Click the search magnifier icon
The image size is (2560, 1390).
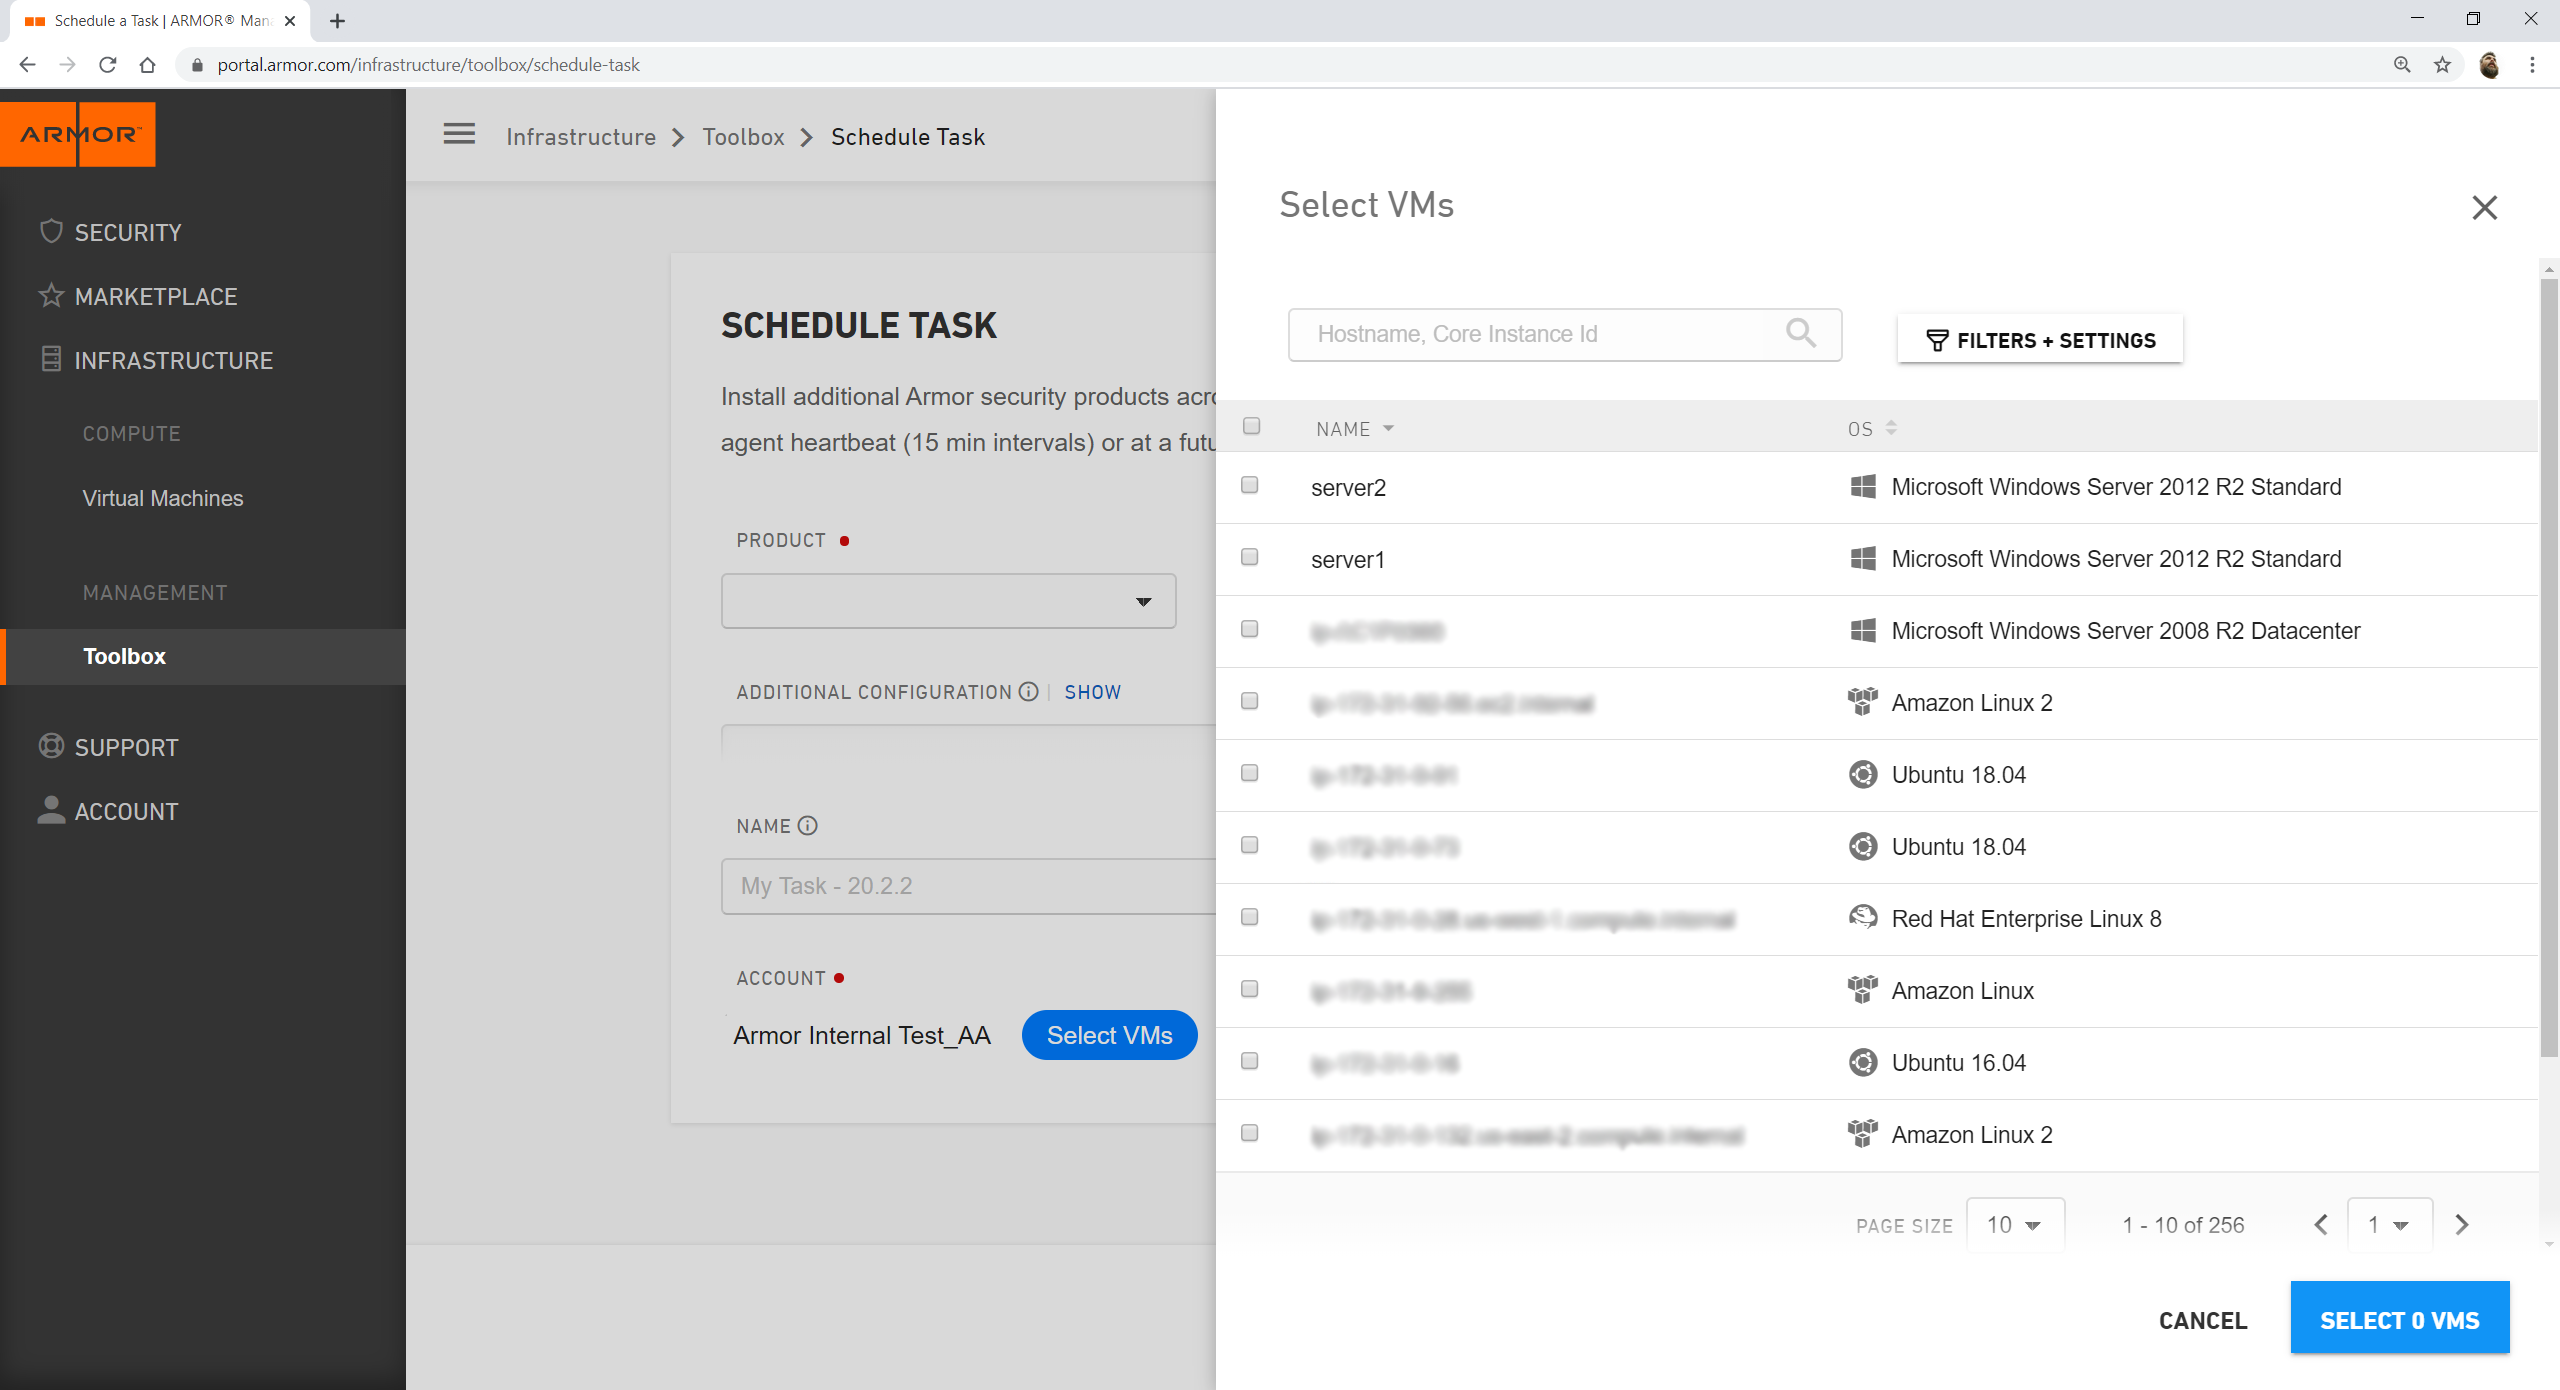[x=1800, y=333]
